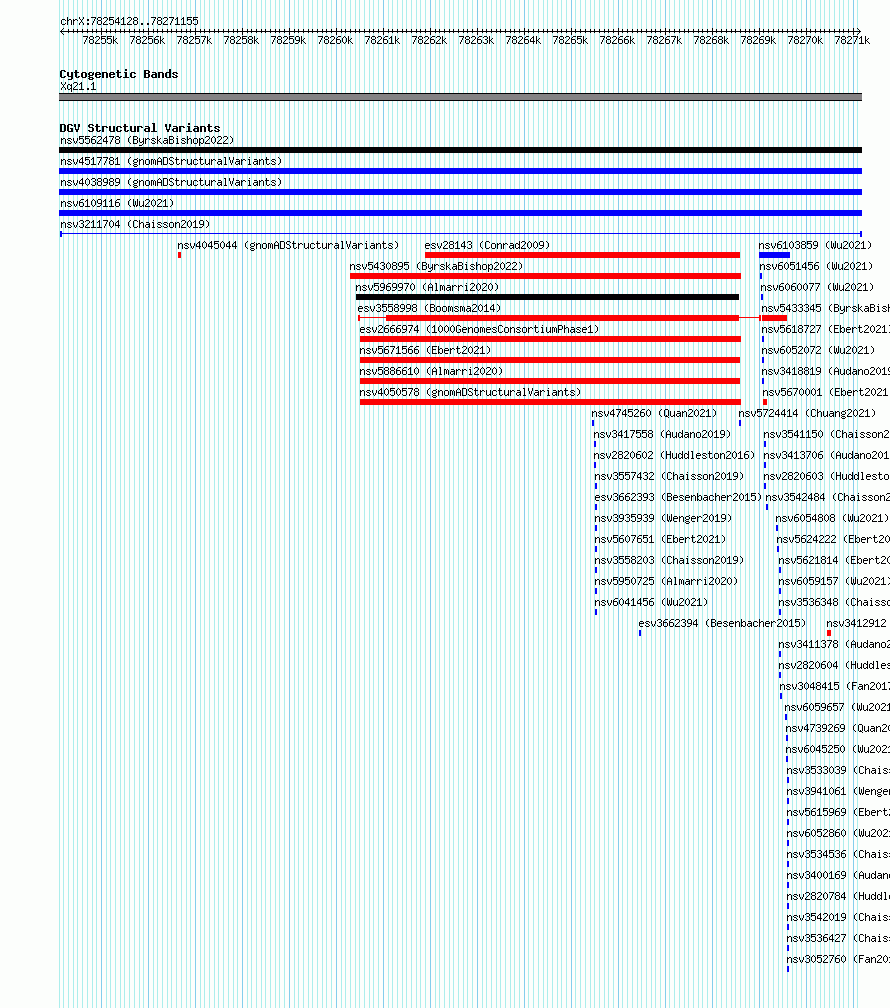Image resolution: width=890 pixels, height=1008 pixels.
Task: Click the red esv28143 variant bar
Action: pos(583,255)
